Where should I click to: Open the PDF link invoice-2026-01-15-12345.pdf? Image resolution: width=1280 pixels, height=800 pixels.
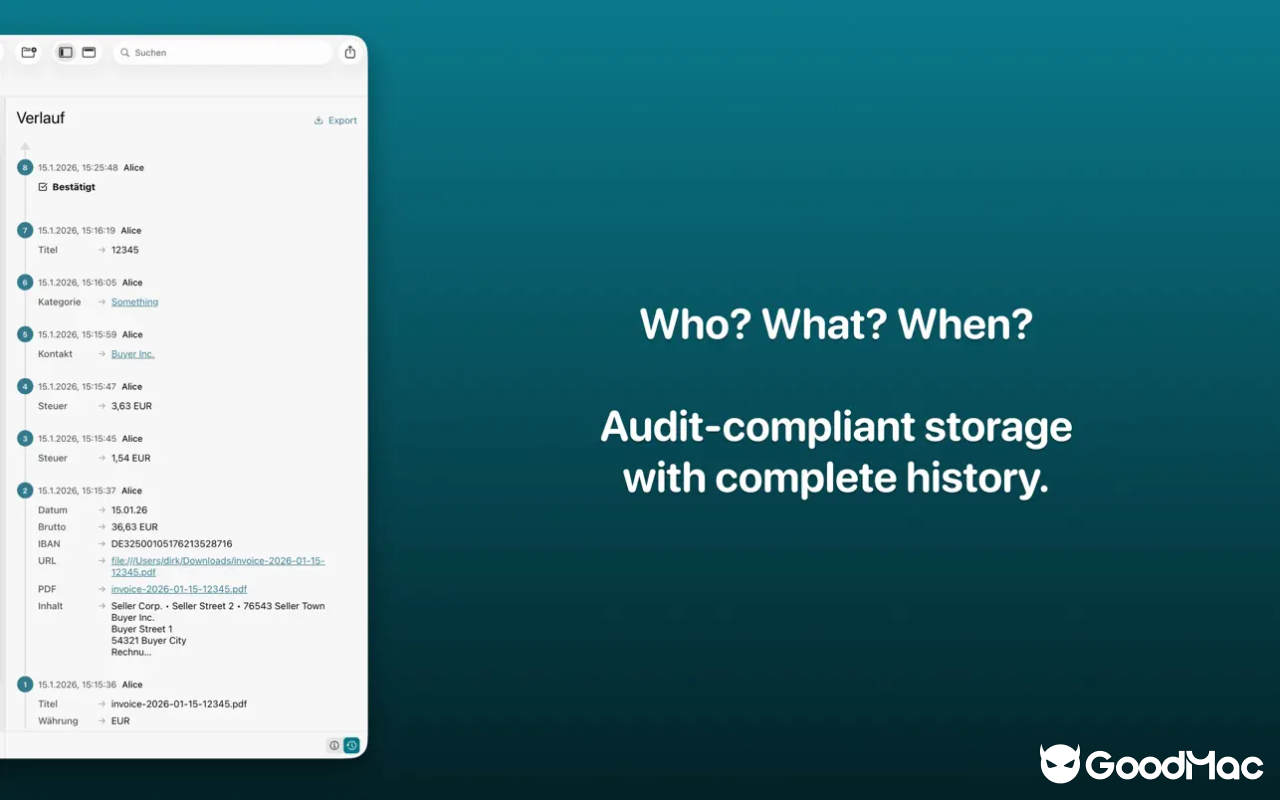point(179,589)
